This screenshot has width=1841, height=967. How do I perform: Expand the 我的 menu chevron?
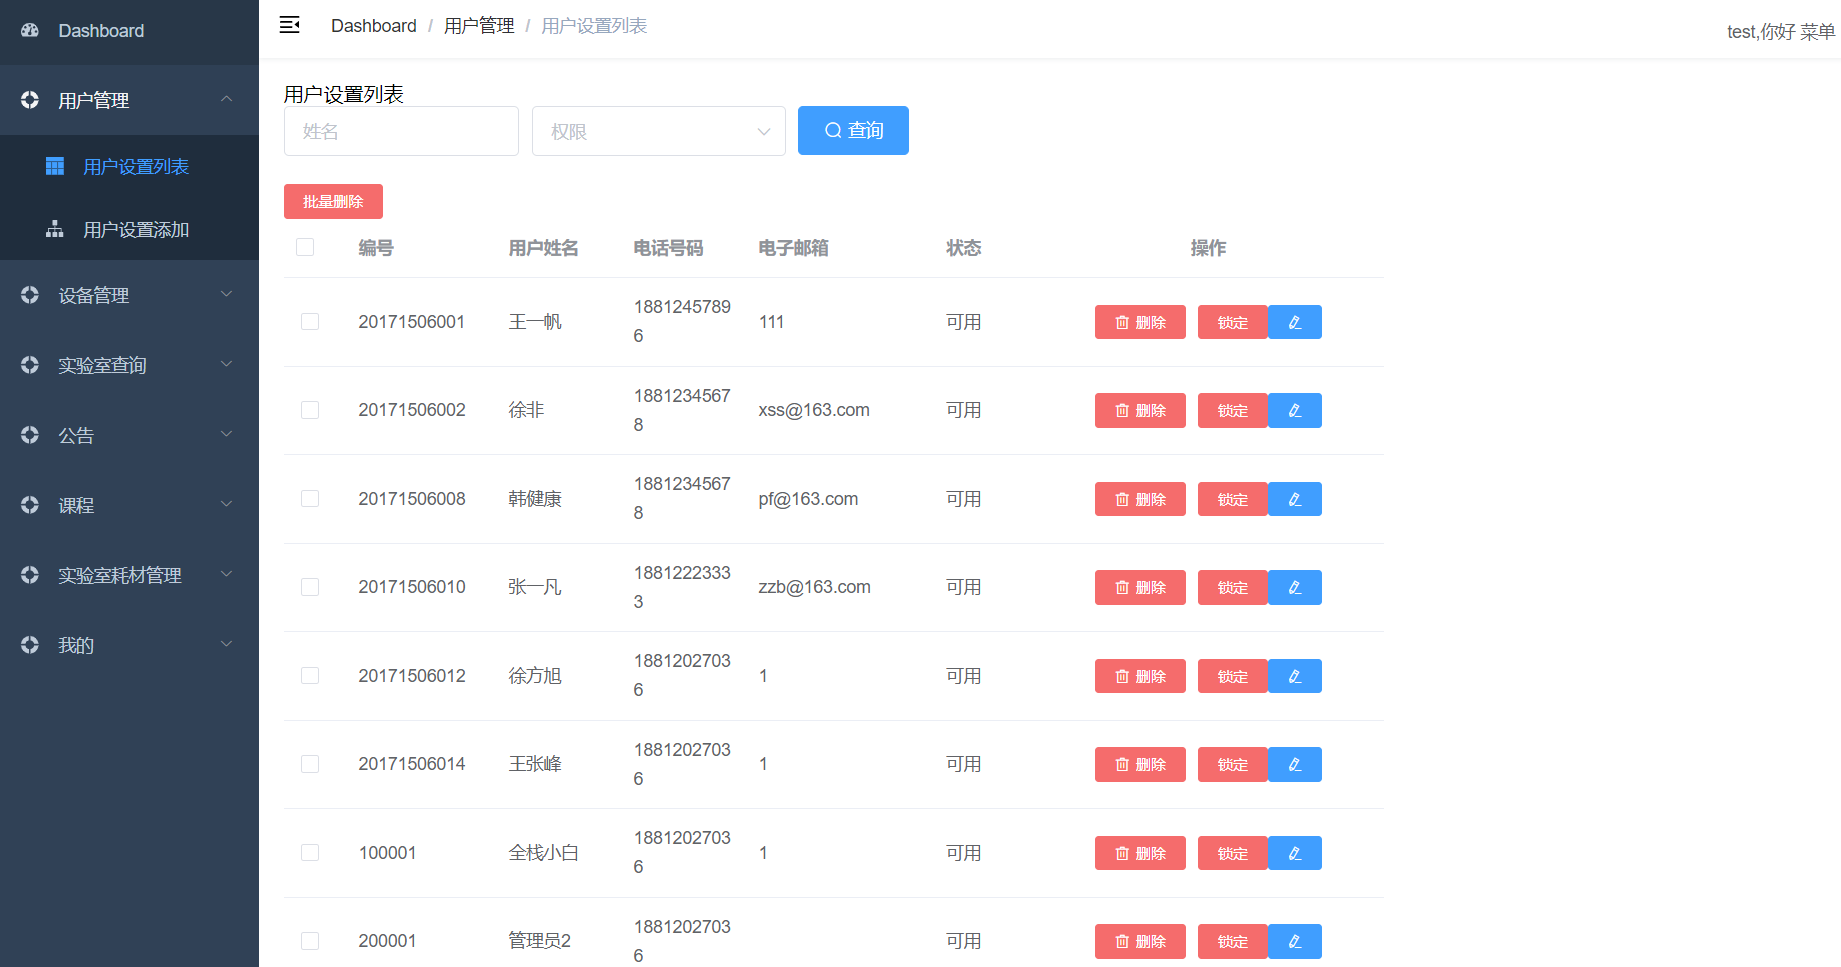click(x=227, y=644)
